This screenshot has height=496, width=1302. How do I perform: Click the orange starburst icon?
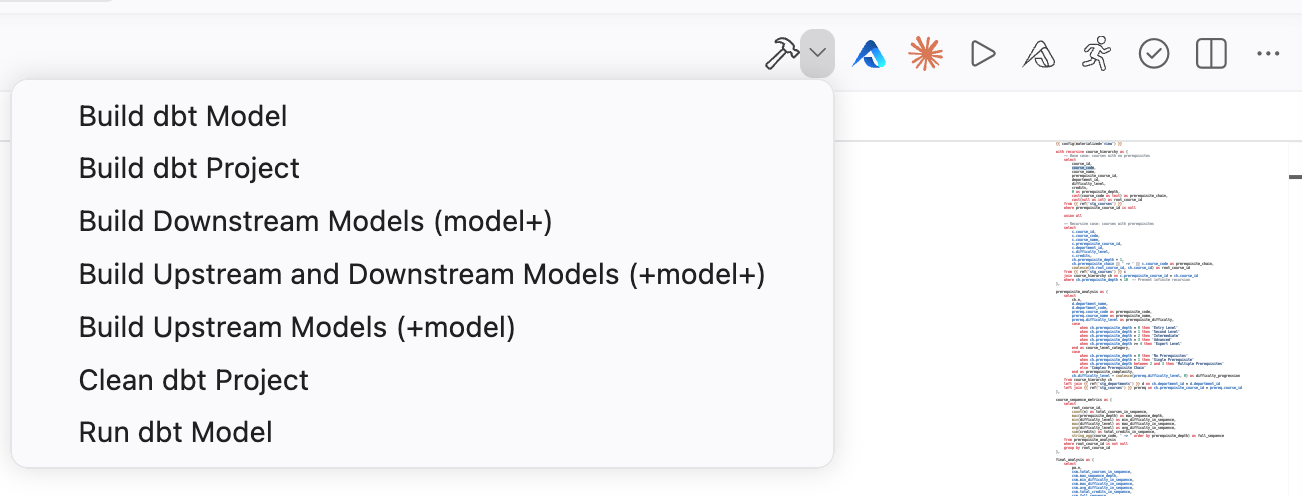(x=926, y=53)
